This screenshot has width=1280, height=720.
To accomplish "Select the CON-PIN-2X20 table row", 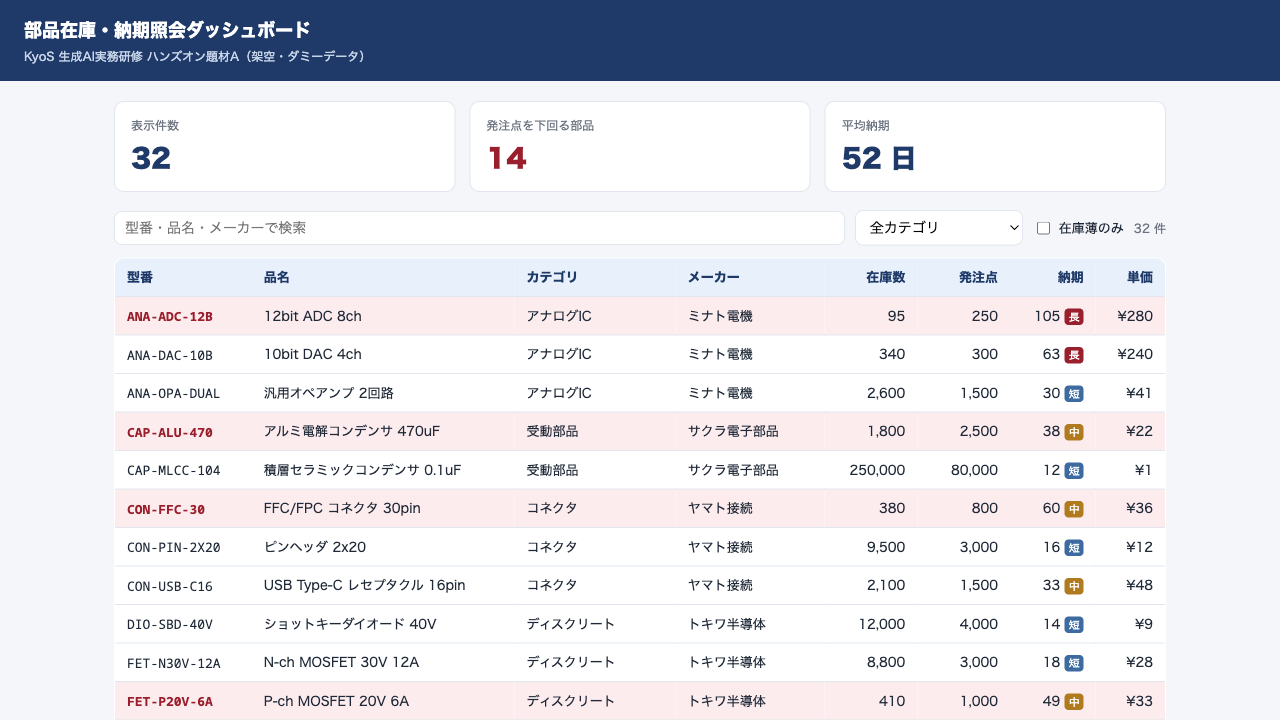I will tap(640, 547).
